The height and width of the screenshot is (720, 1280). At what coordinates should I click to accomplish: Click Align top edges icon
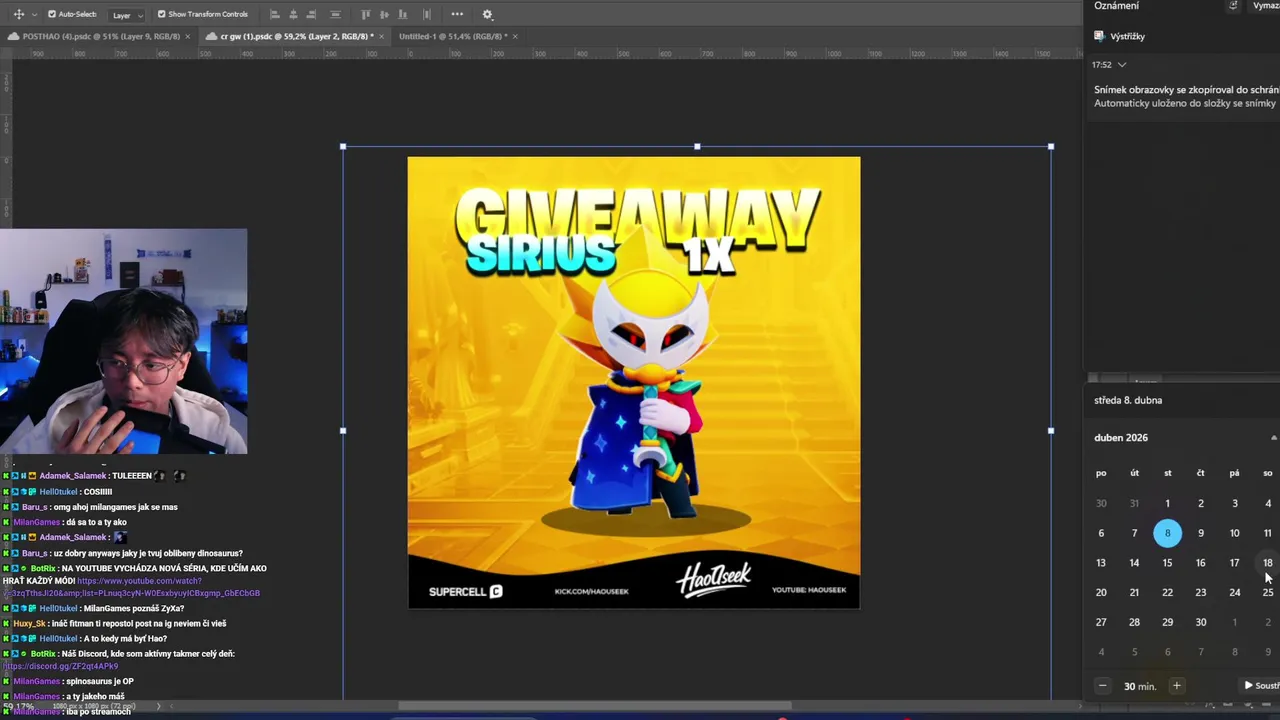coord(365,14)
